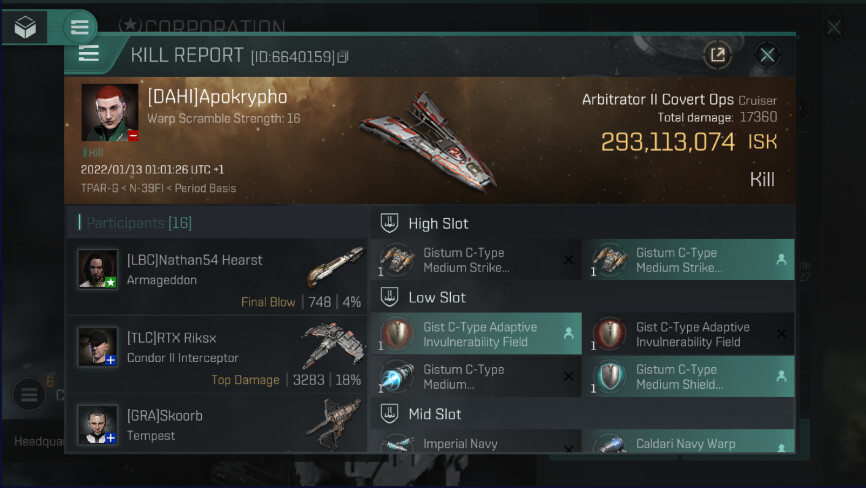Open the RTX Riksx participant entry
This screenshot has width=866, height=489.
(x=217, y=354)
